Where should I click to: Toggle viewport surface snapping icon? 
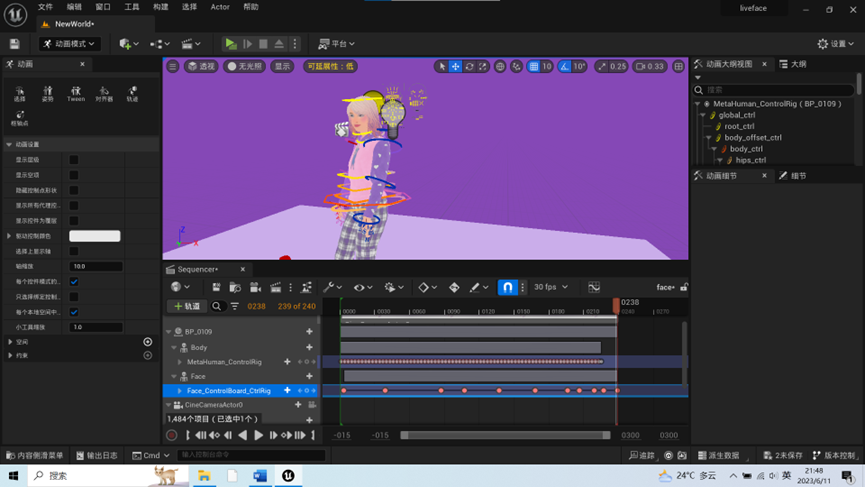coord(516,66)
